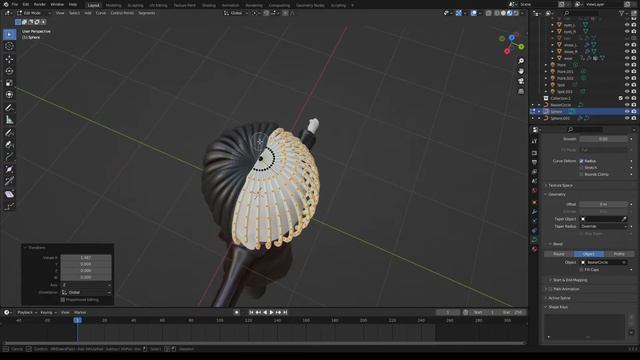The image size is (640, 360).
Task: Open the Control Points menu
Action: point(122,13)
